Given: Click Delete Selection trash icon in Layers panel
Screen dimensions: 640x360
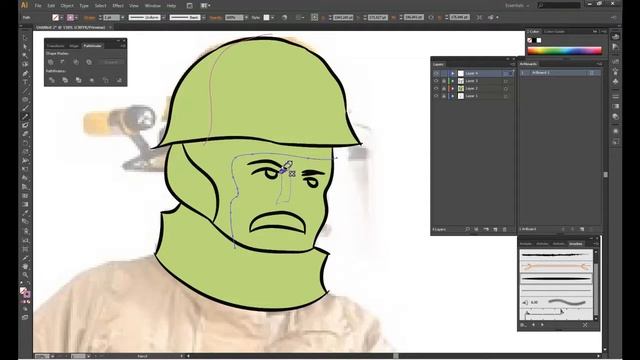Looking at the screenshot, I should pos(504,229).
